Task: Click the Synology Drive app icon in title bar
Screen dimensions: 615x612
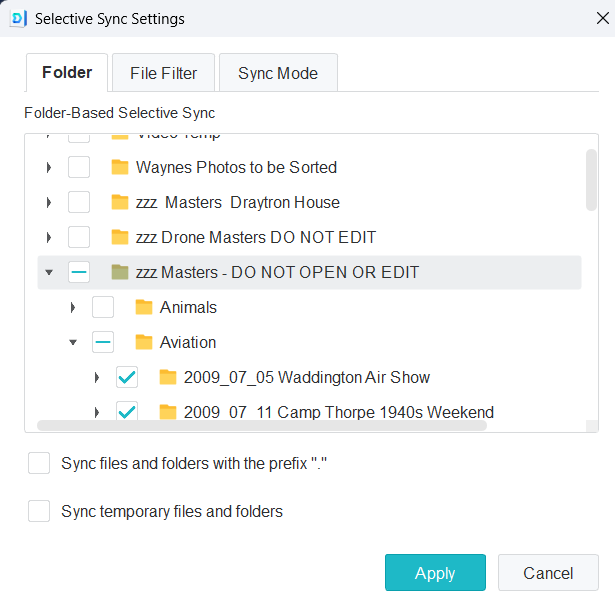Action: (x=17, y=18)
